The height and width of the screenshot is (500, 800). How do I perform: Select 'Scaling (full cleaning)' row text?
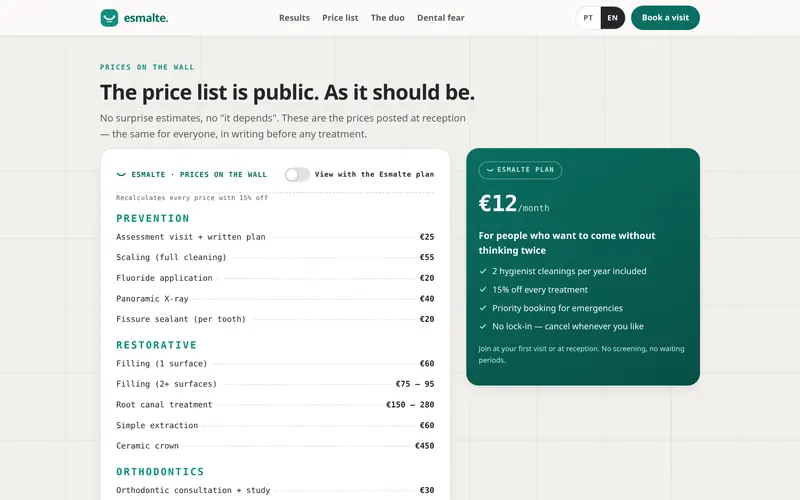coord(171,257)
